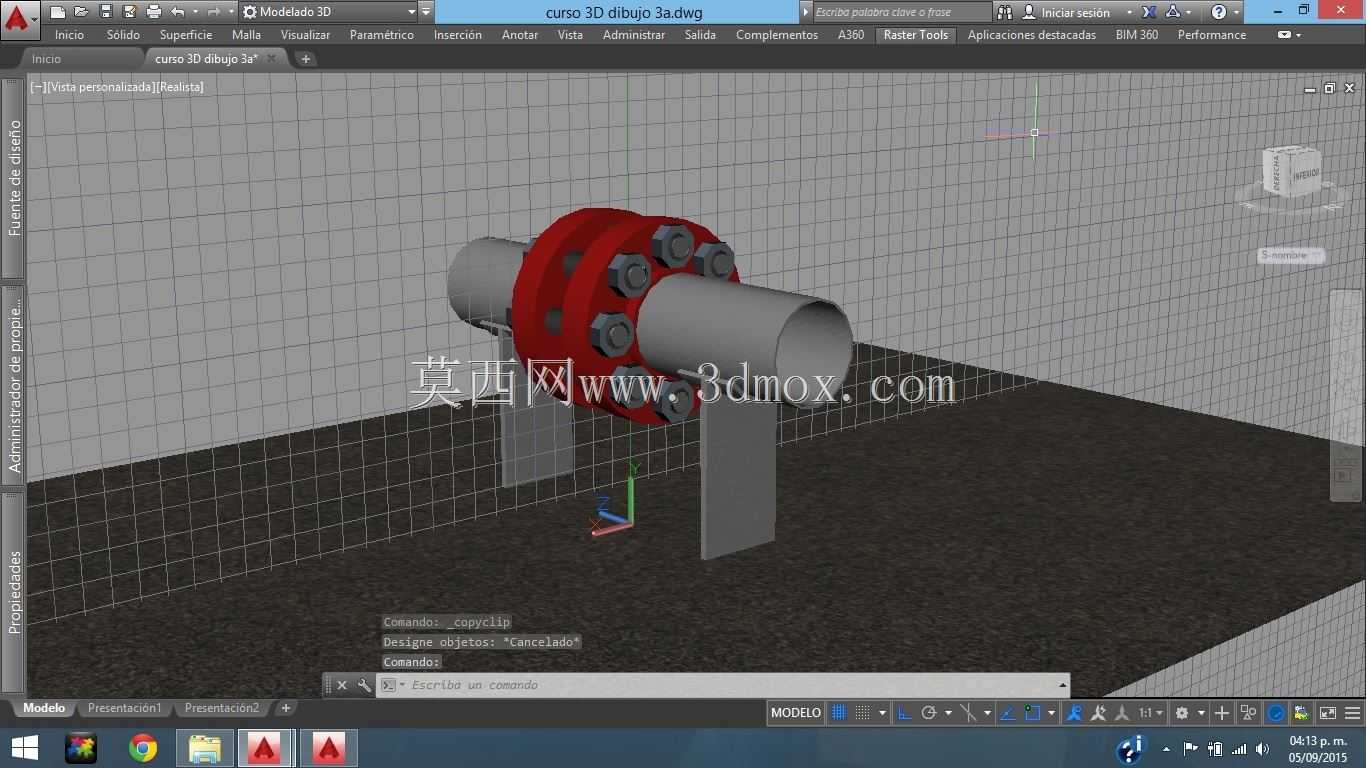Screen dimensions: 1366x768
Task: Expand the snap mode settings arrow
Action: point(882,713)
